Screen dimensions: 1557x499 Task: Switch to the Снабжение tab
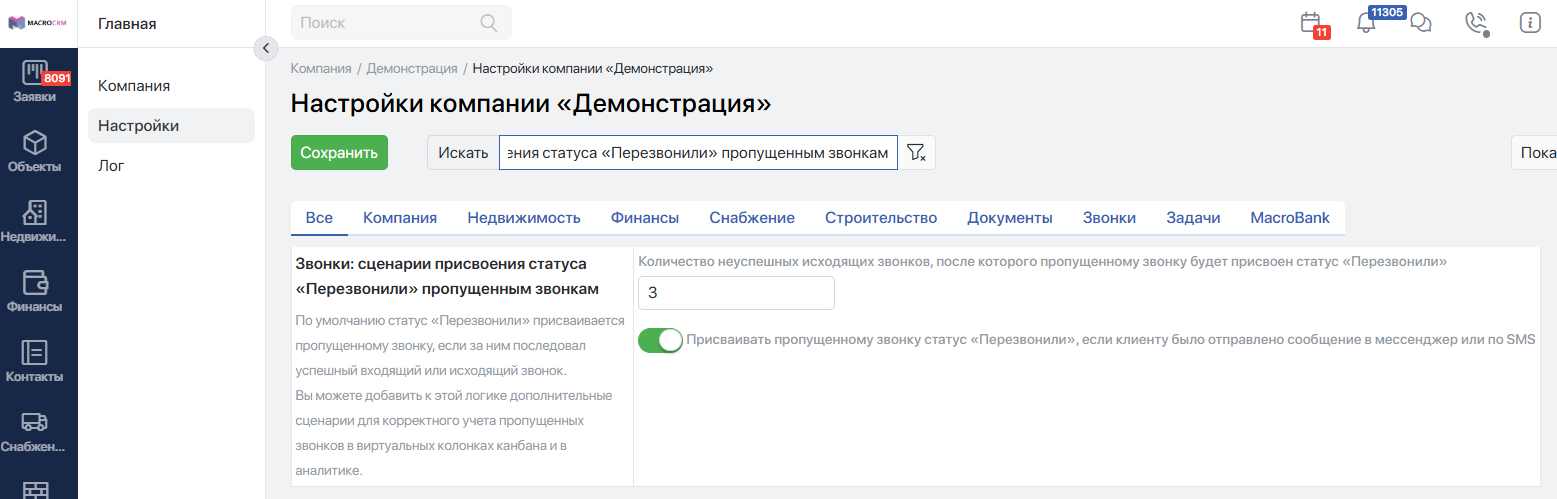click(752, 218)
